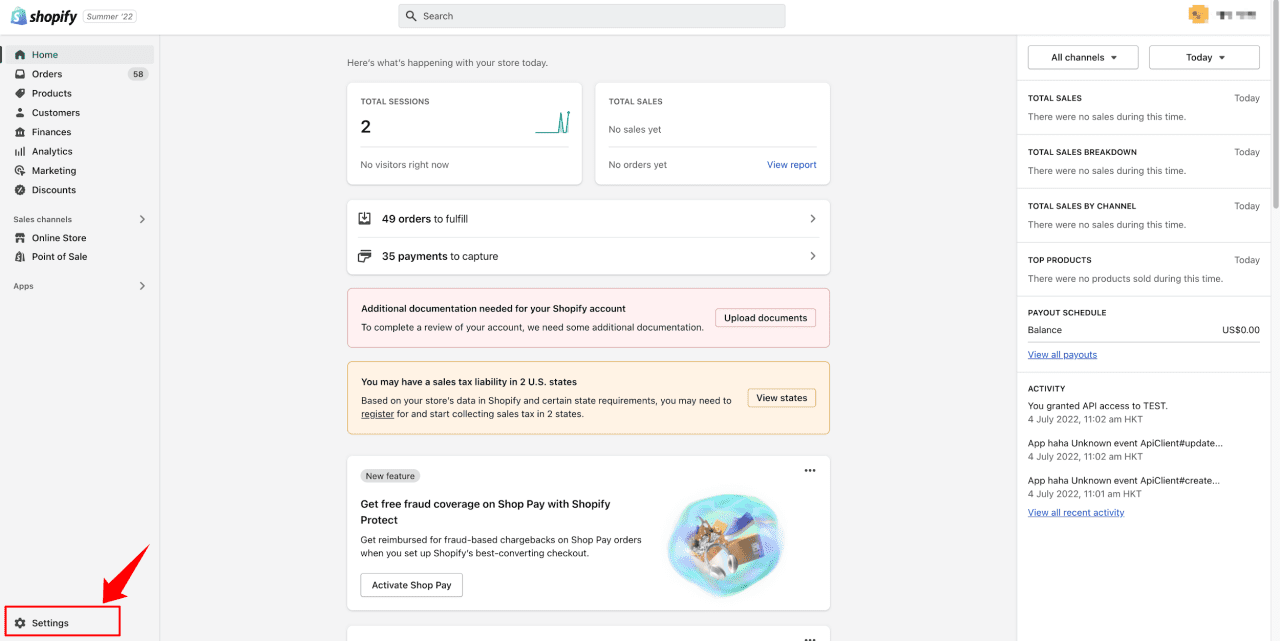Click the PAYOUT SCHEDULE heading
This screenshot has width=1280, height=641.
pos(1067,313)
